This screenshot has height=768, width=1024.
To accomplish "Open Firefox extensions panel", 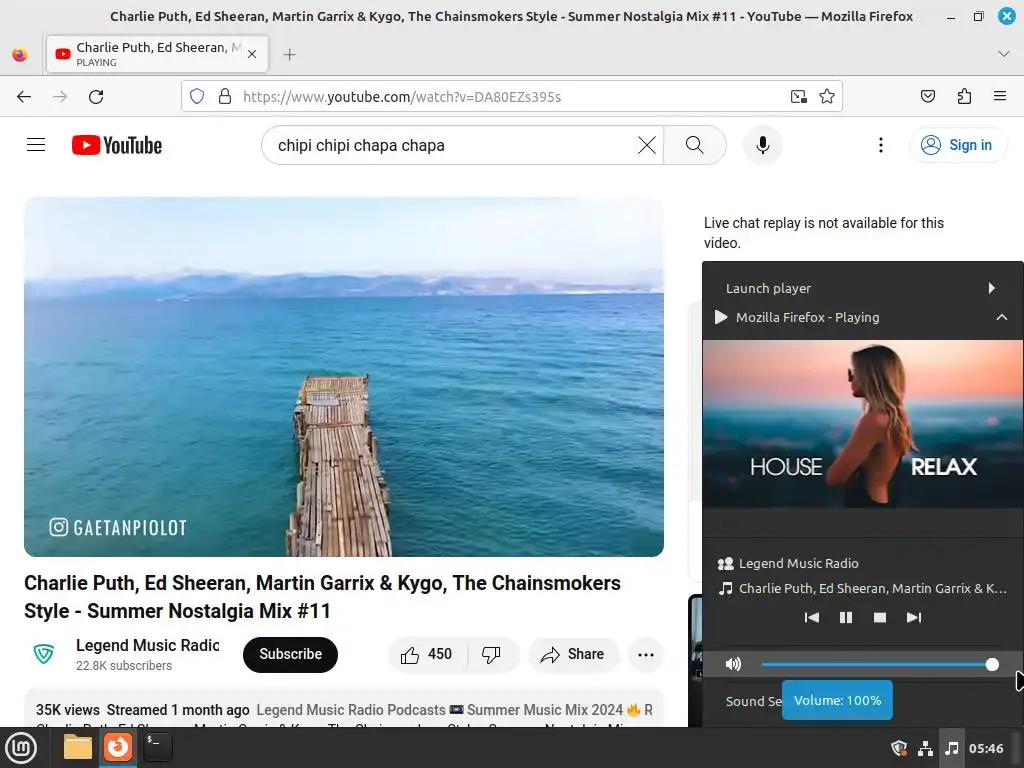I will pos(964,97).
